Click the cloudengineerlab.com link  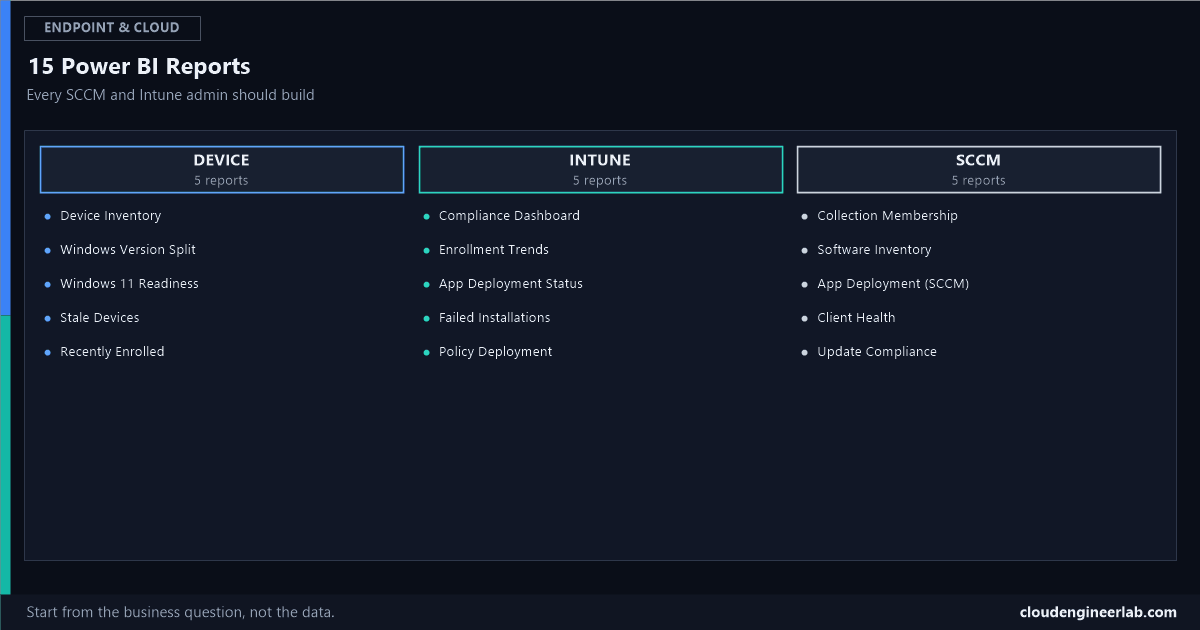pyautogui.click(x=1098, y=612)
